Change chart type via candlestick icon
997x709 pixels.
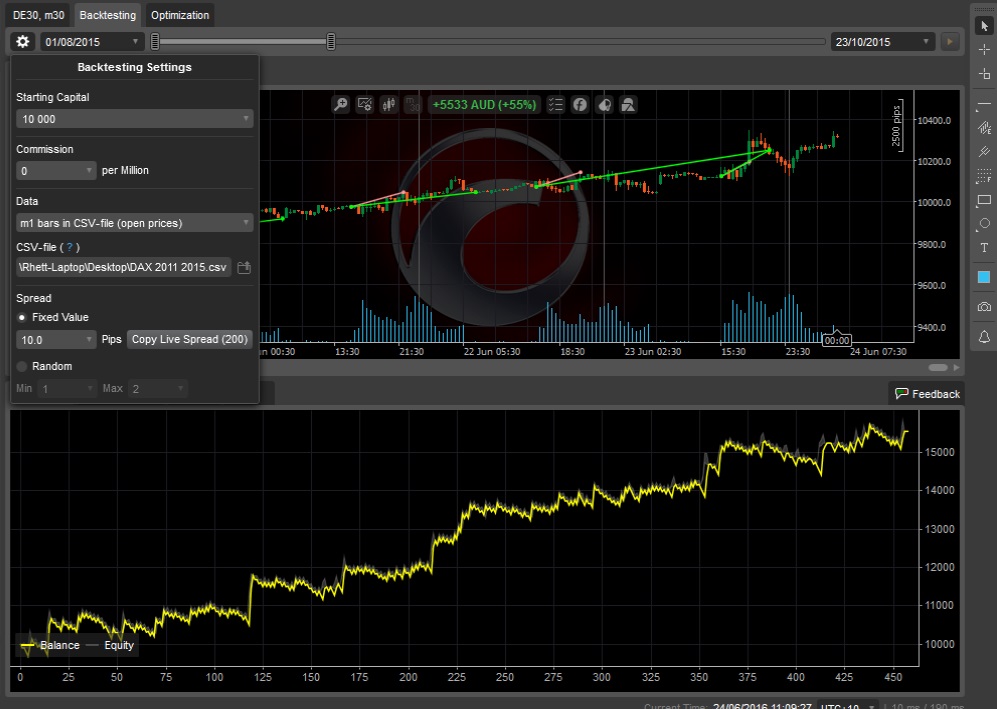click(x=388, y=104)
